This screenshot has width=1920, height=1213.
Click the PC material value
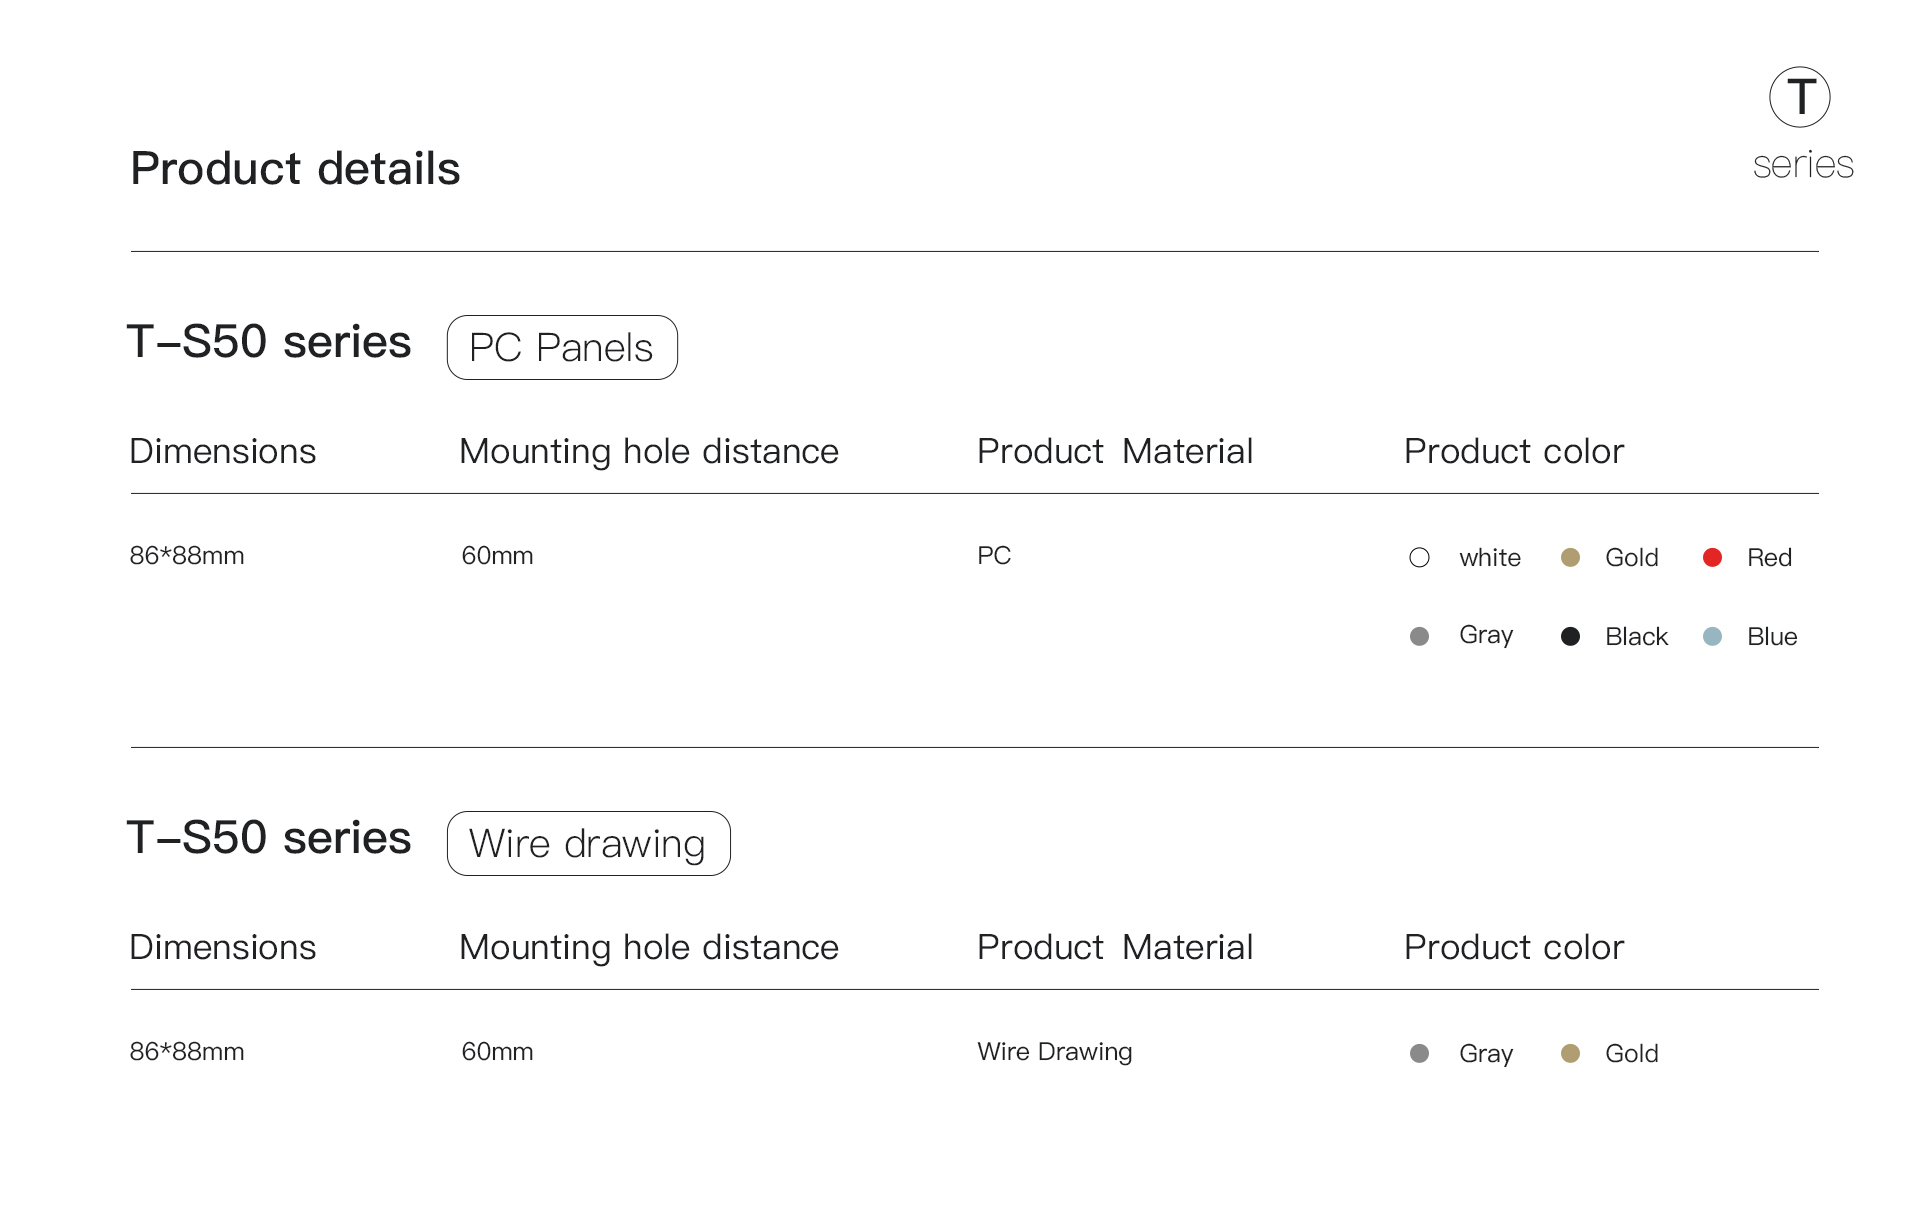click(x=994, y=556)
